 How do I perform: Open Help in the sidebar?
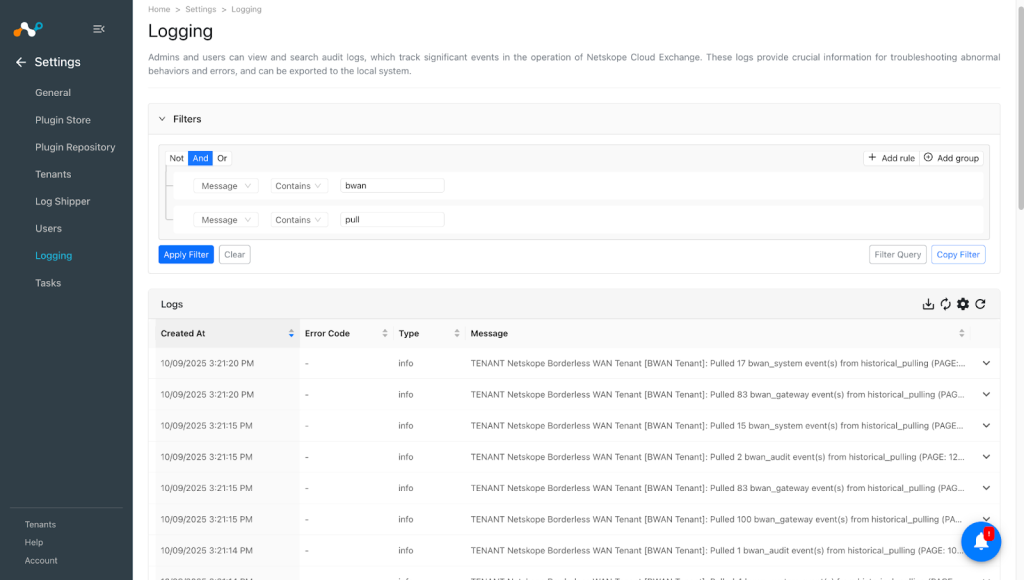(34, 542)
